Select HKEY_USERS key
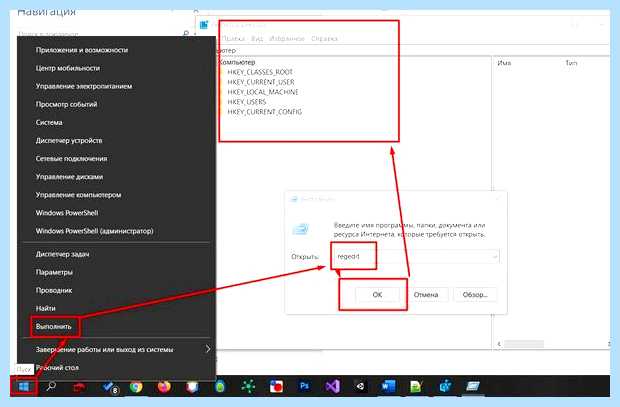Viewport: 620px width, 407px height. tap(247, 102)
